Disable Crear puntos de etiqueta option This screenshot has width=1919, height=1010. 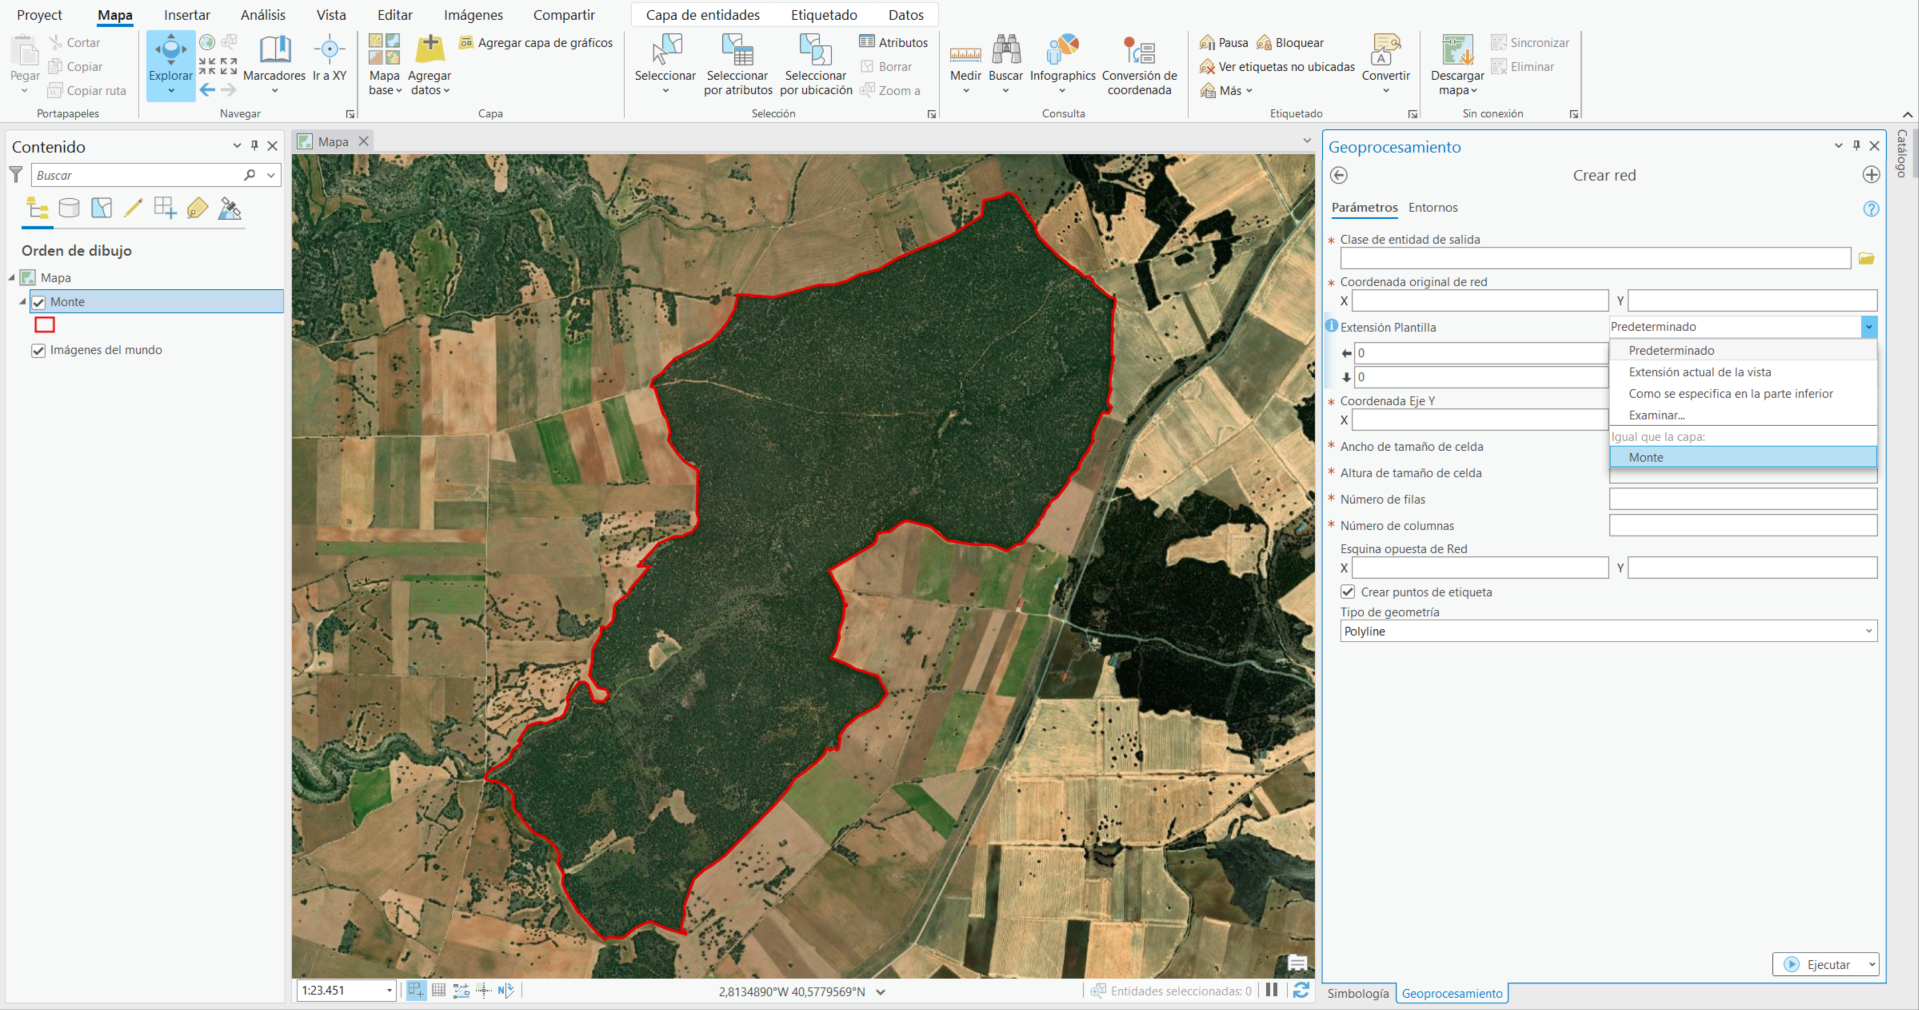tap(1348, 591)
